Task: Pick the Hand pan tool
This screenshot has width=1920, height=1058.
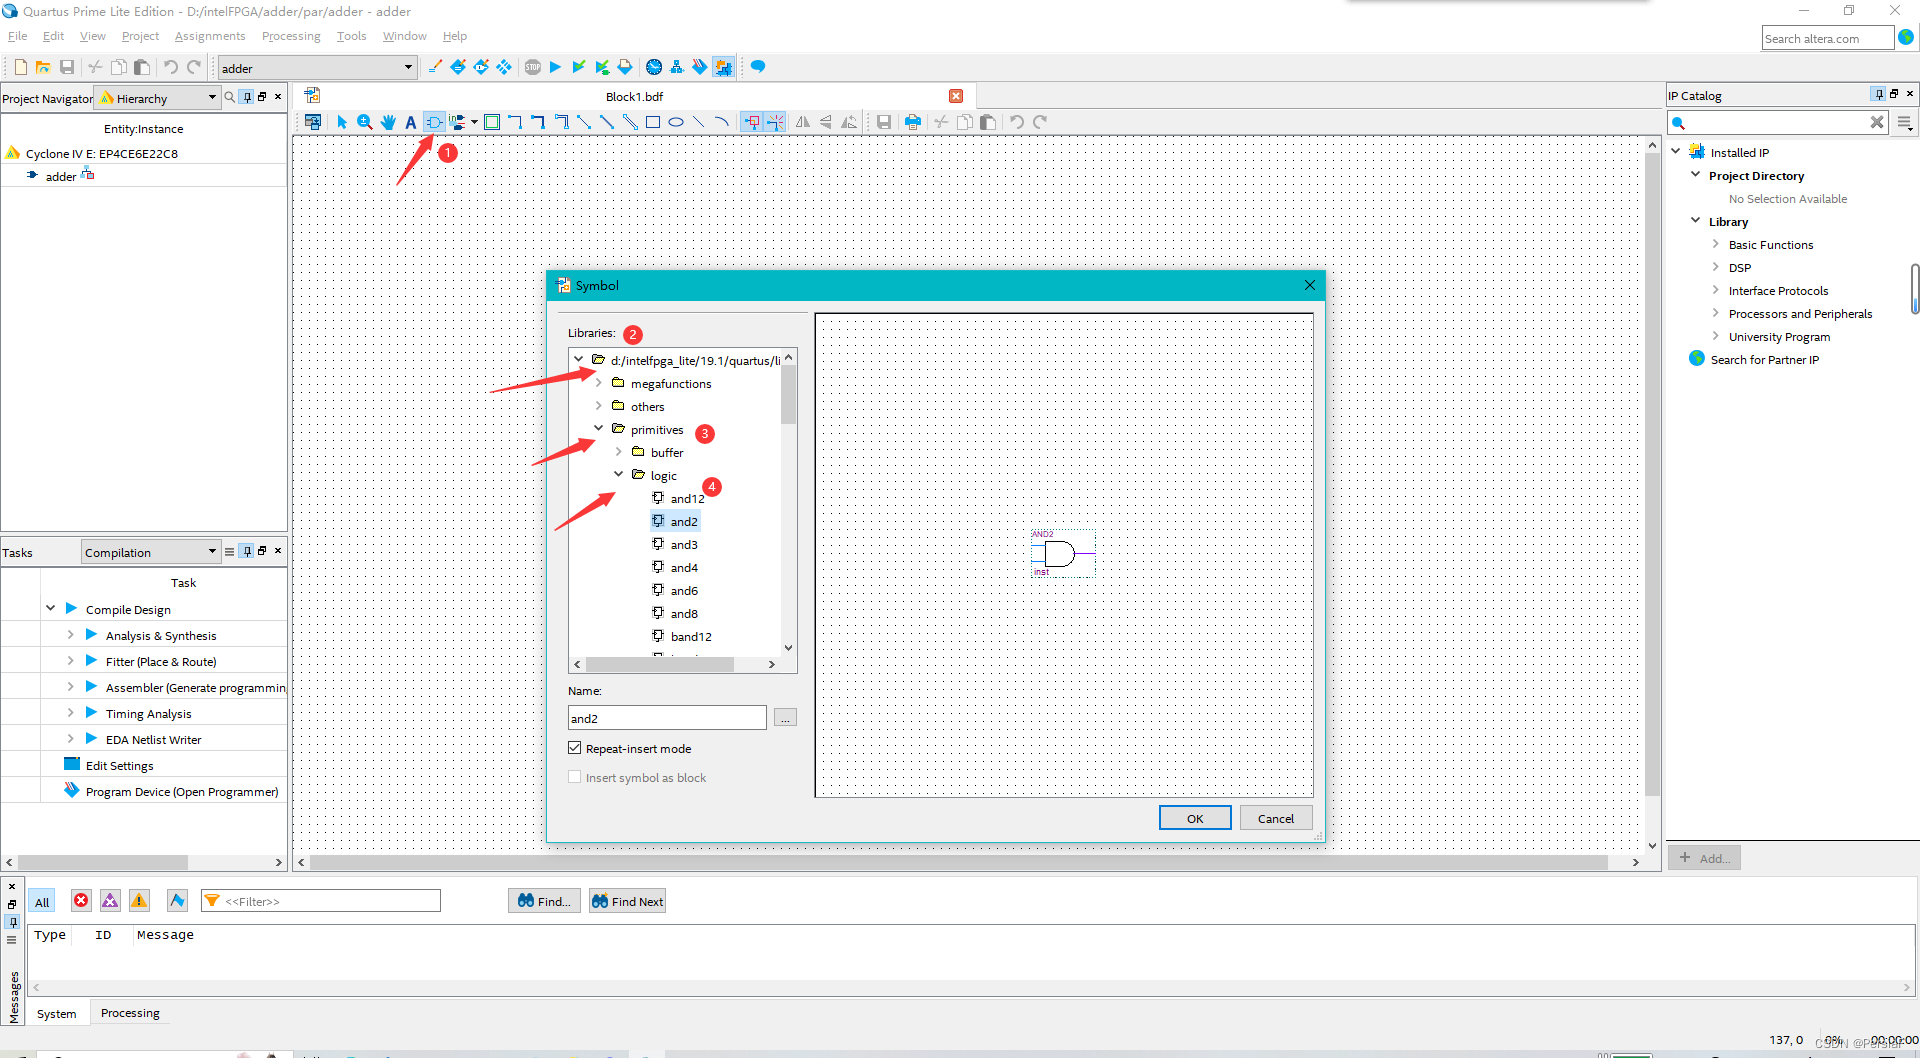Action: [388, 122]
